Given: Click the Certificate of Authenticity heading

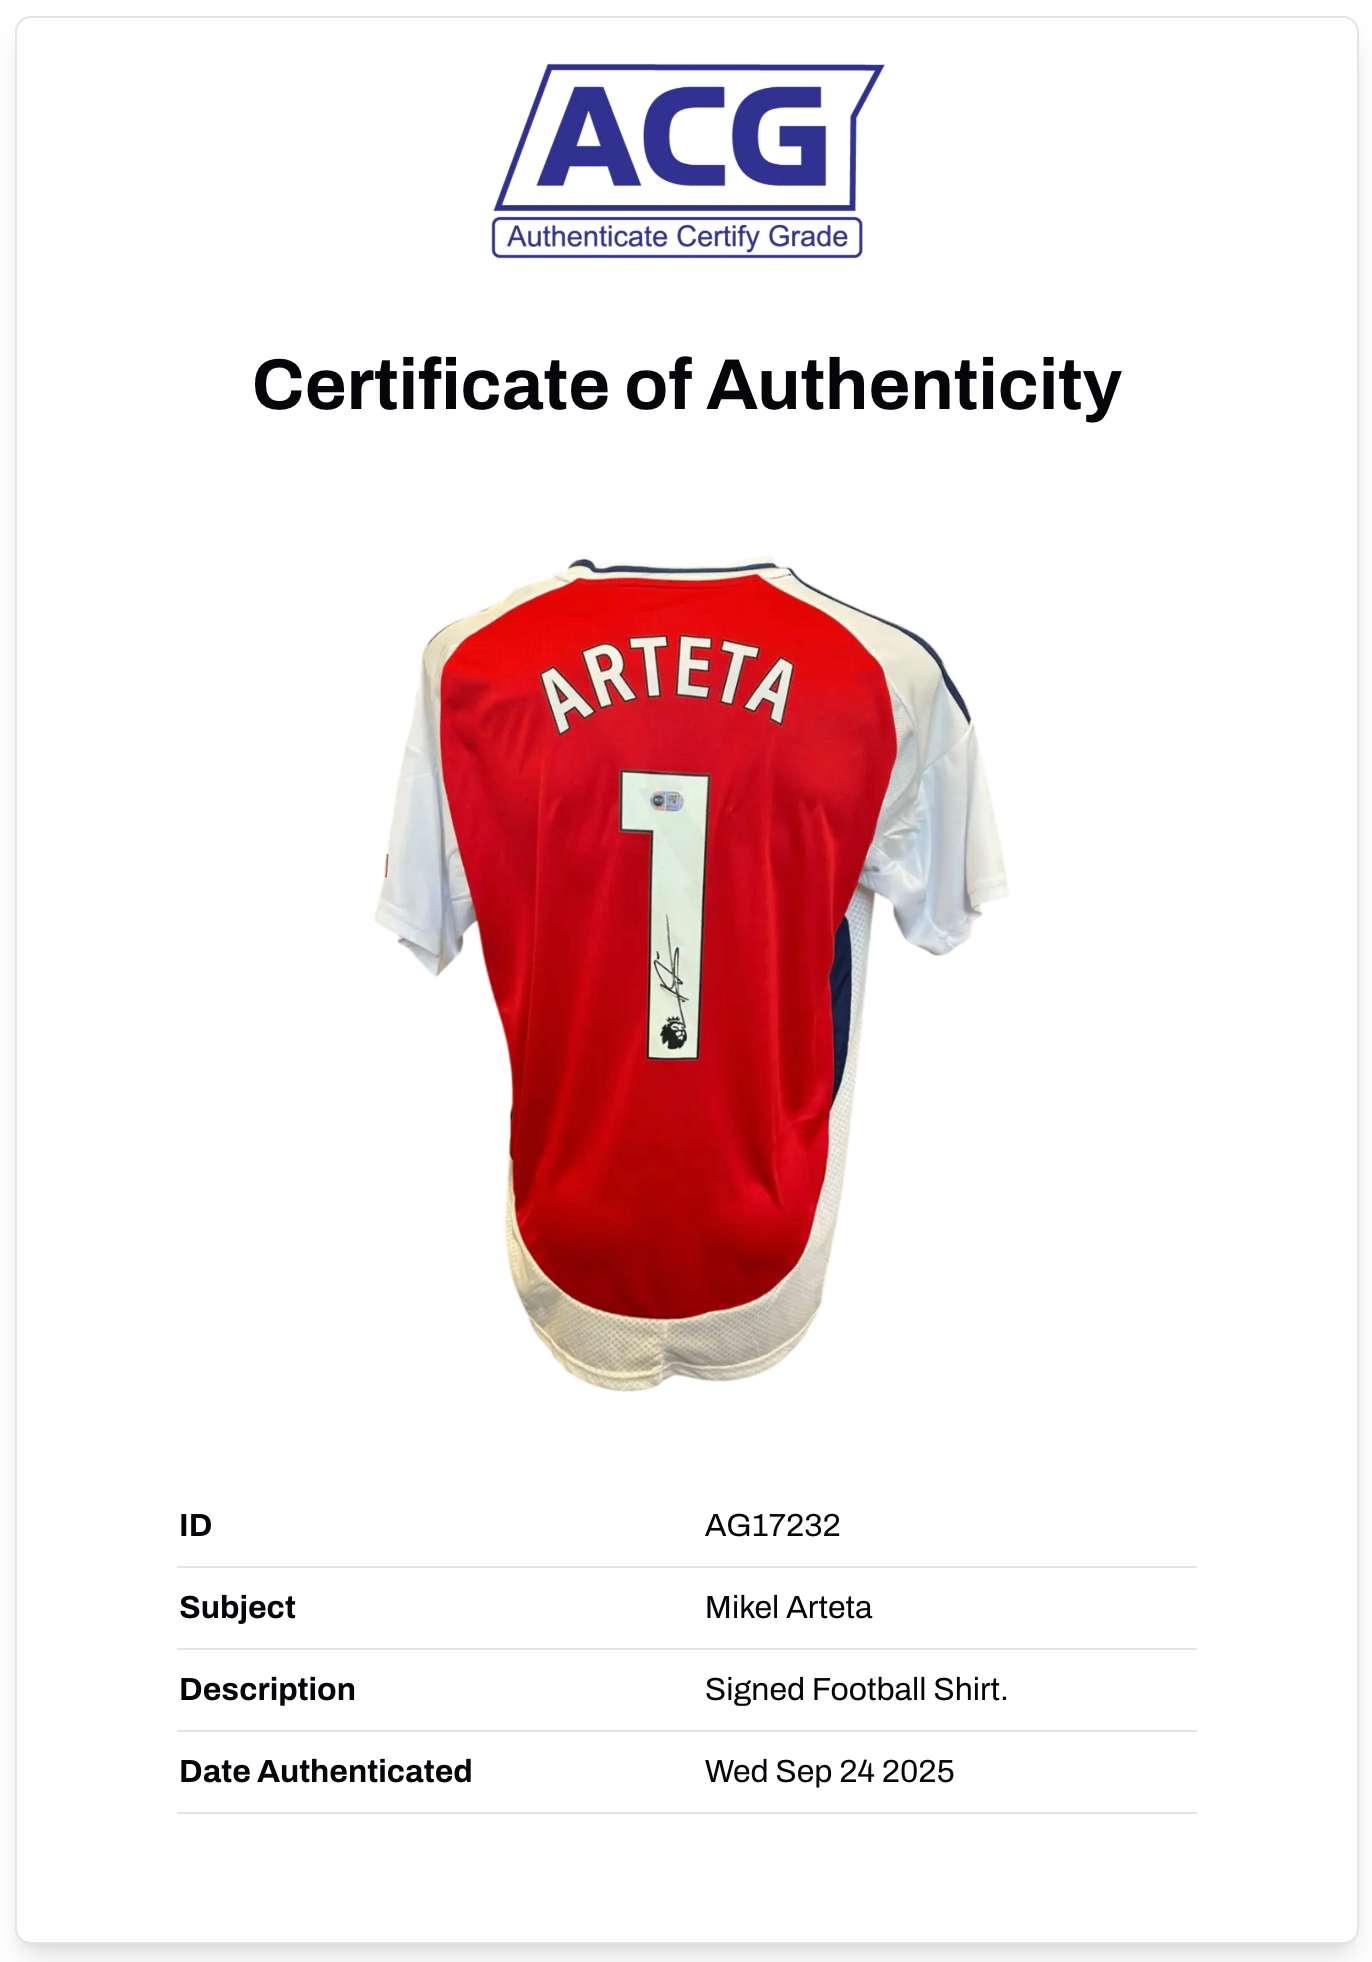Looking at the screenshot, I should point(686,385).
